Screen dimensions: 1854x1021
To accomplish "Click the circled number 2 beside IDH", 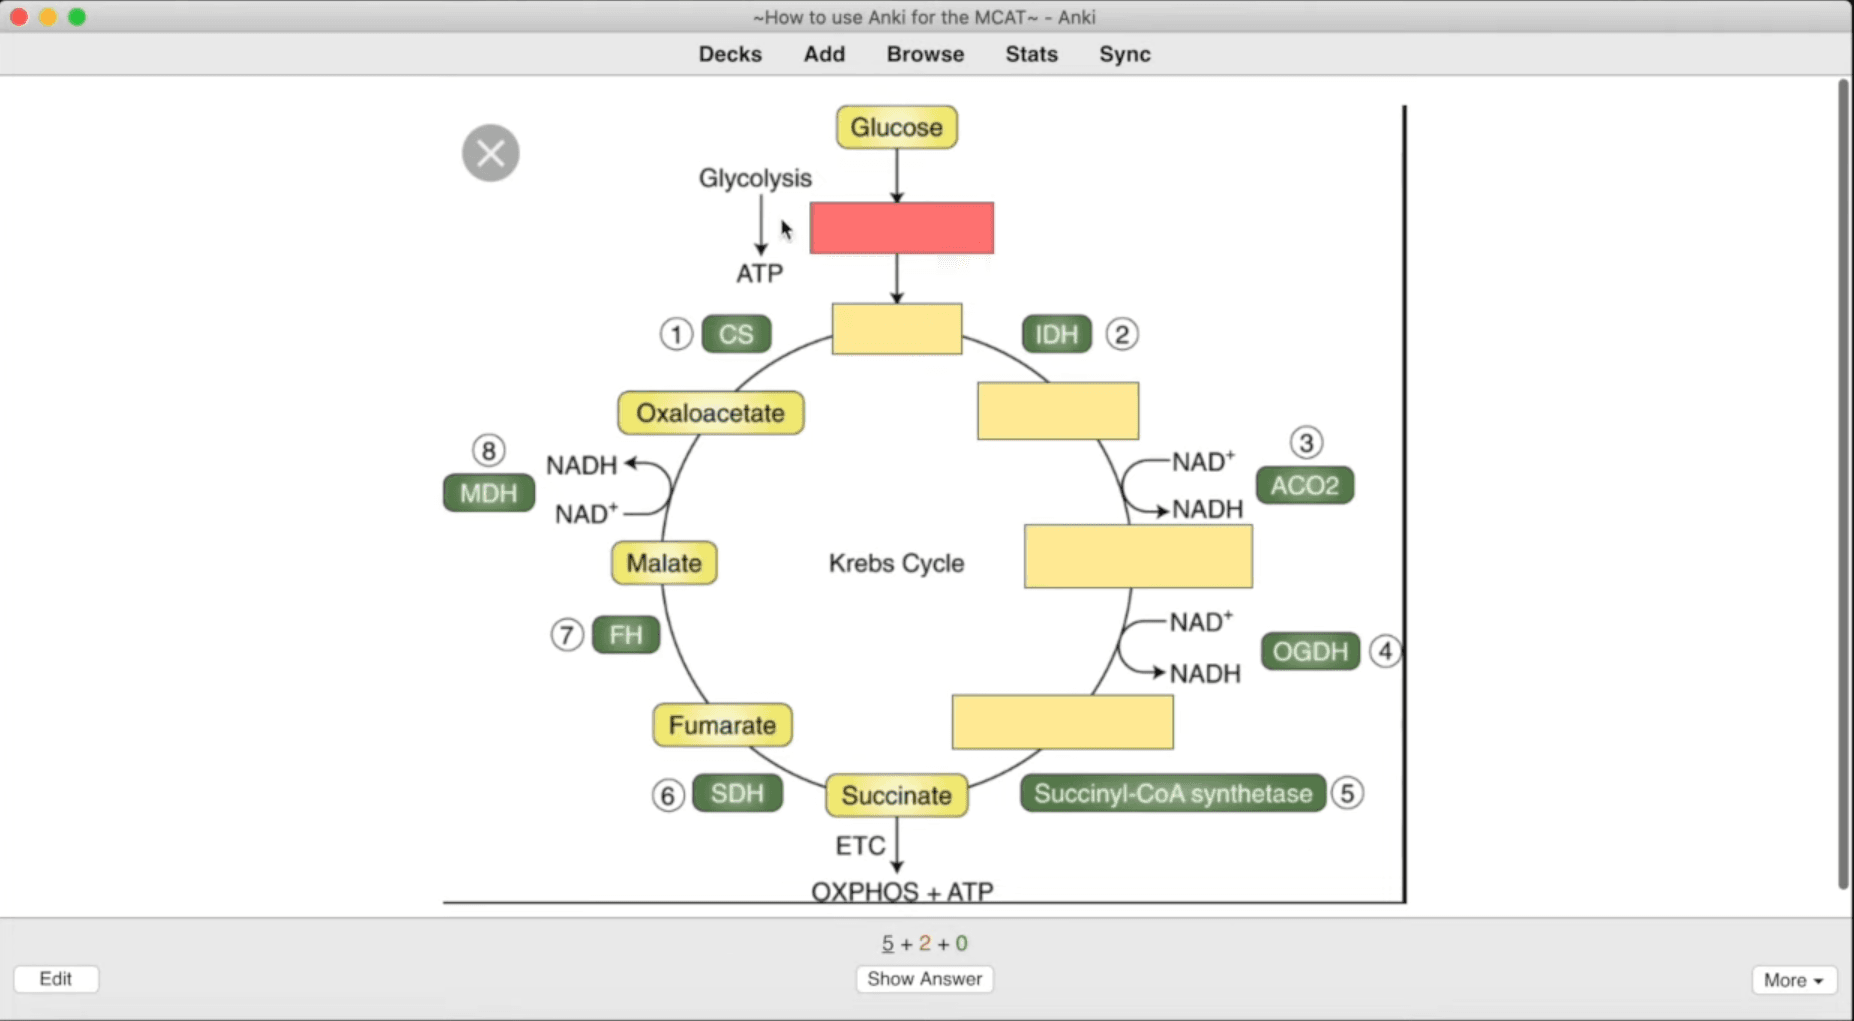I will pyautogui.click(x=1122, y=334).
